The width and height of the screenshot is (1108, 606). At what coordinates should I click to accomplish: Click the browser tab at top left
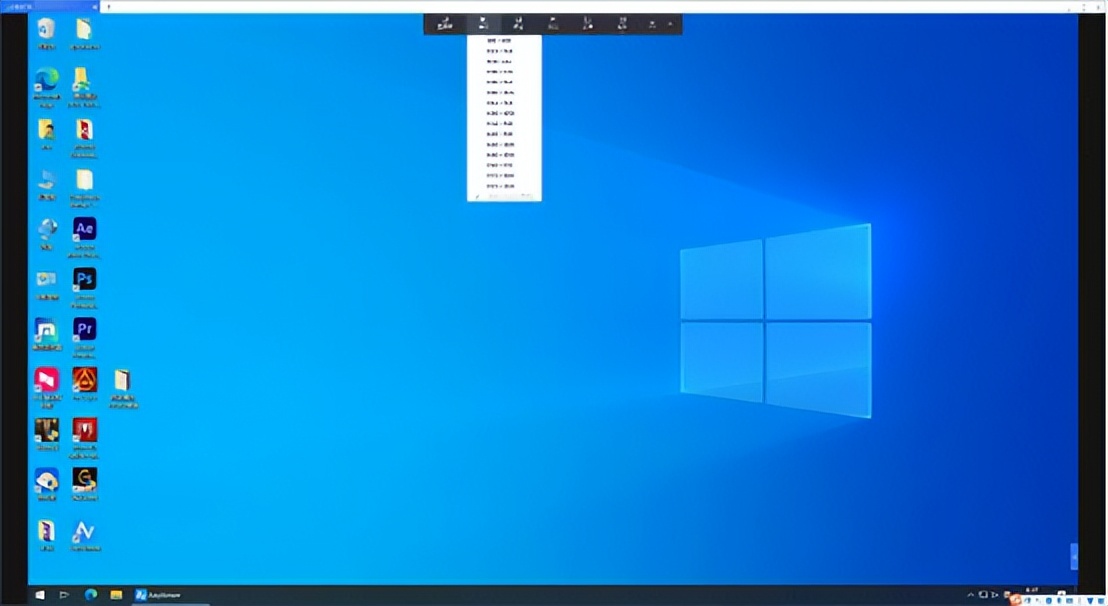(x=48, y=6)
